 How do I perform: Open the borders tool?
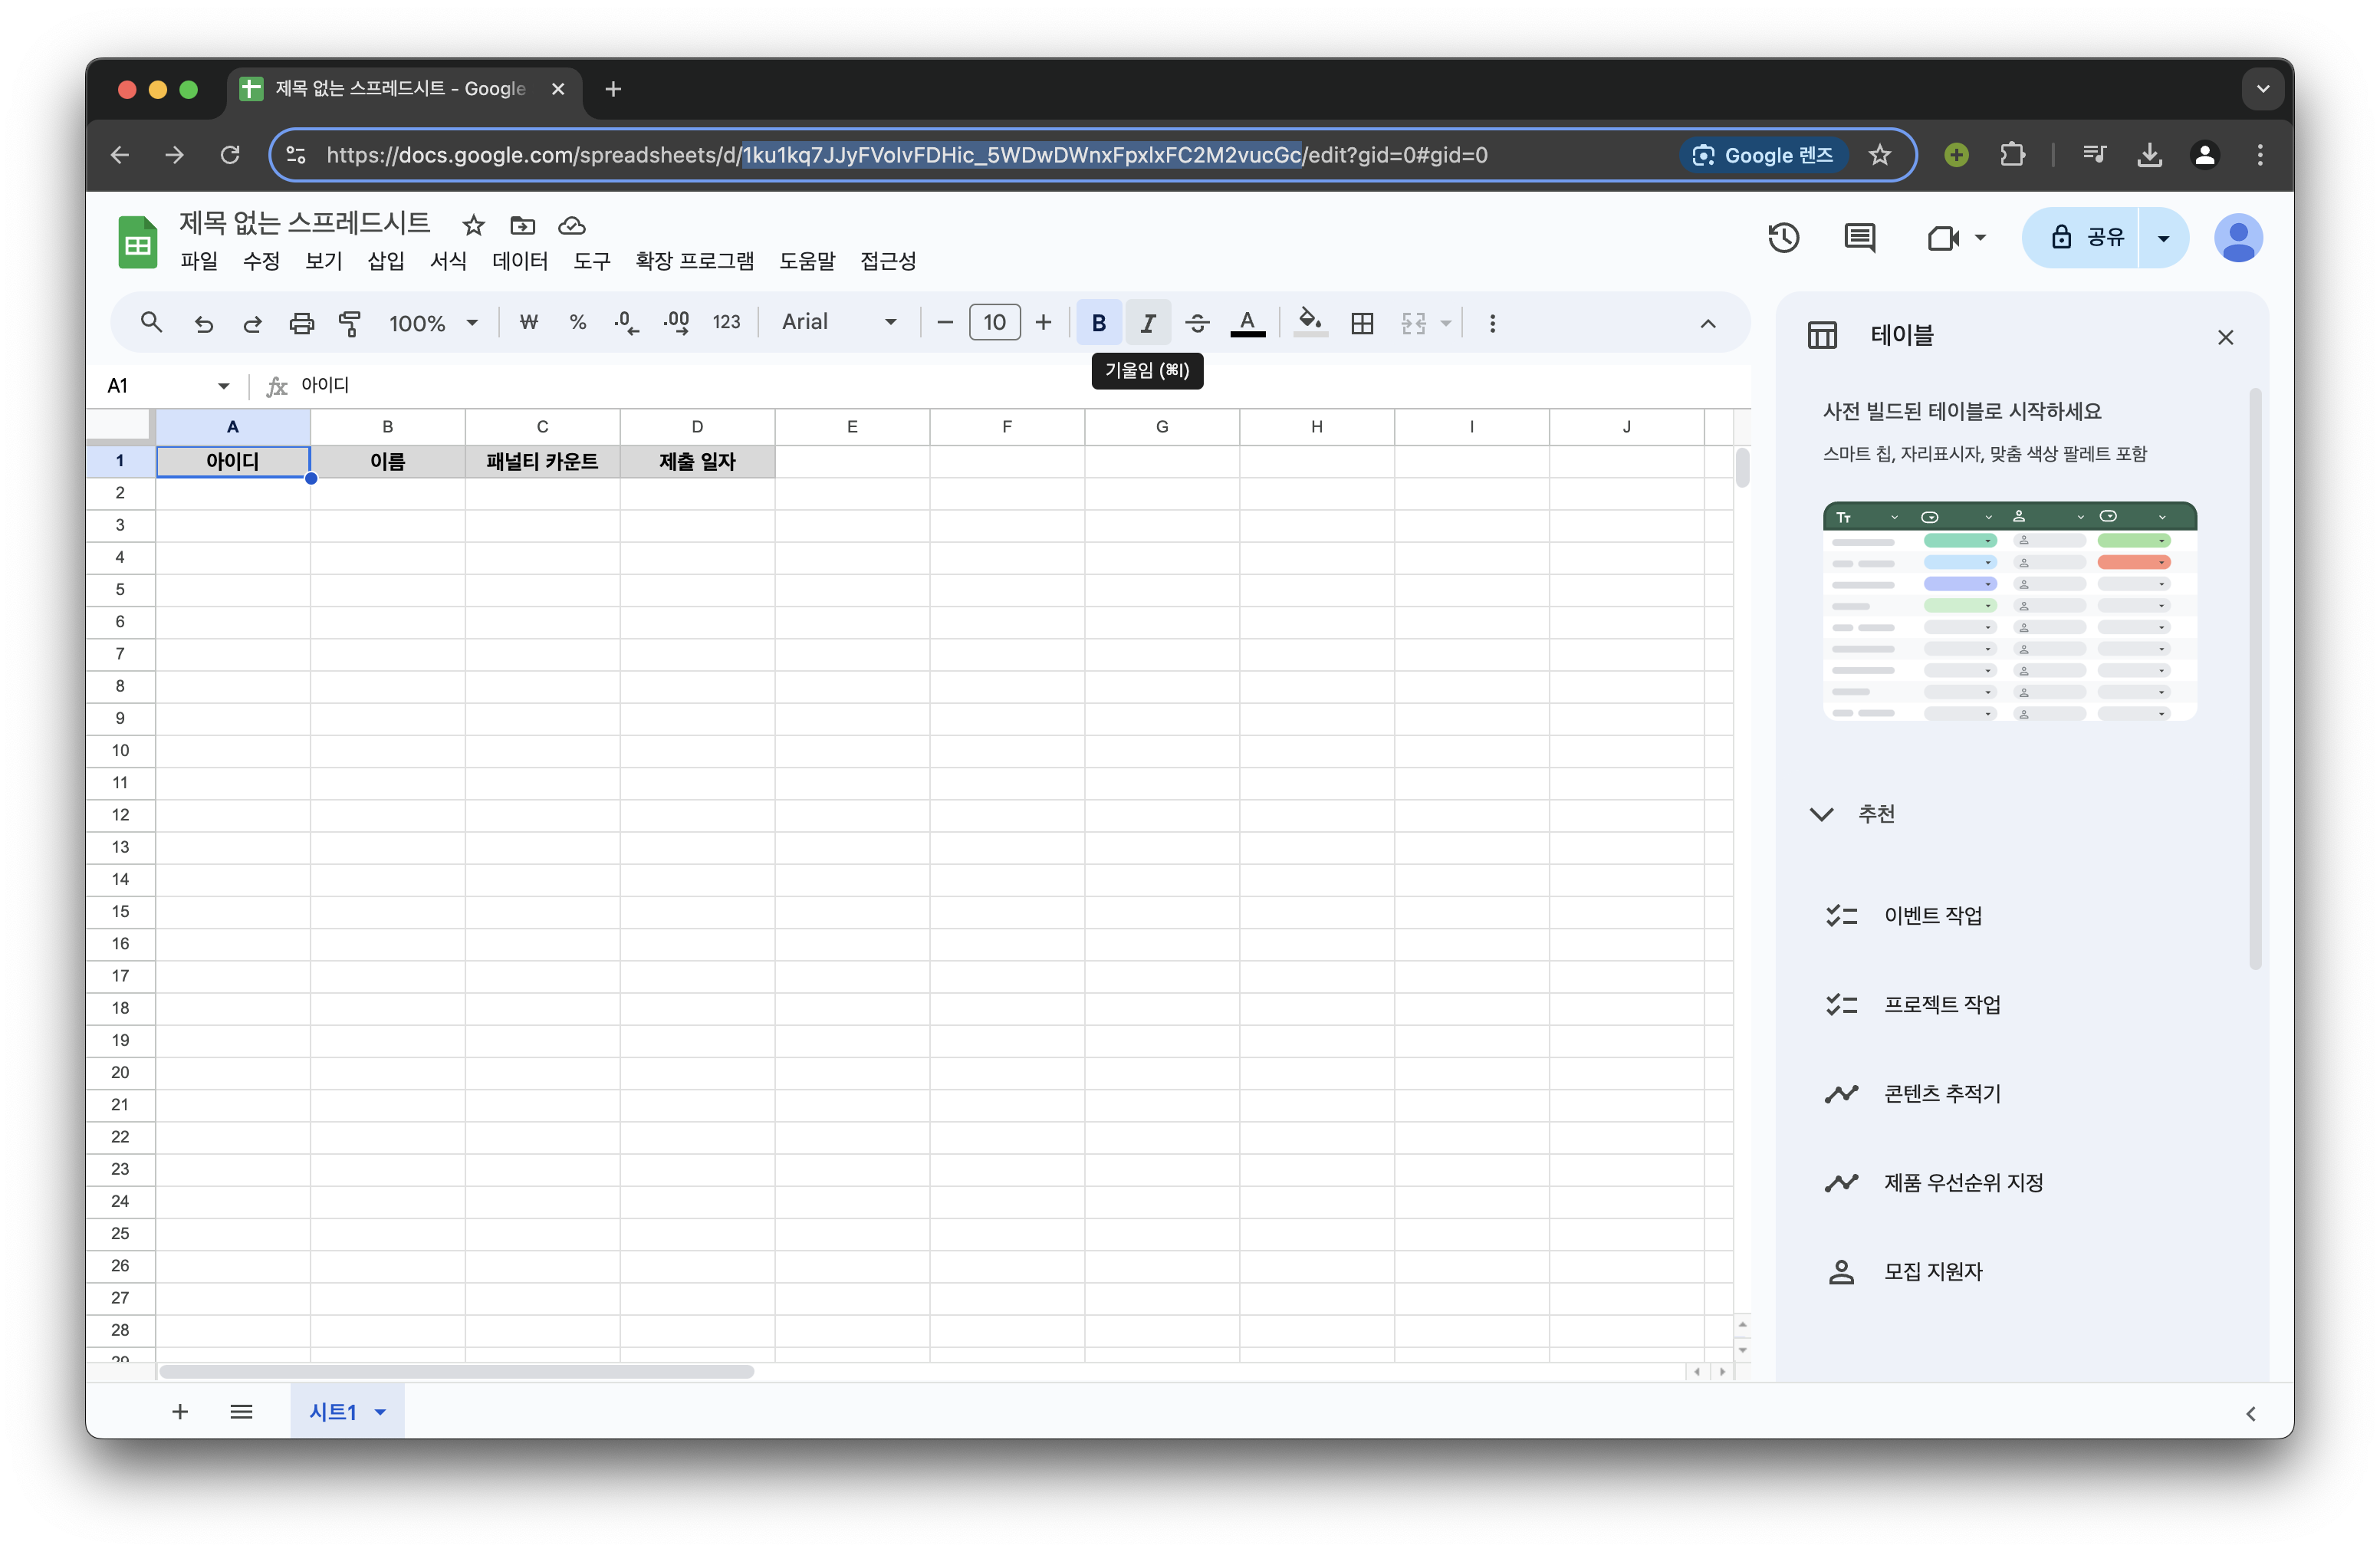[1362, 323]
